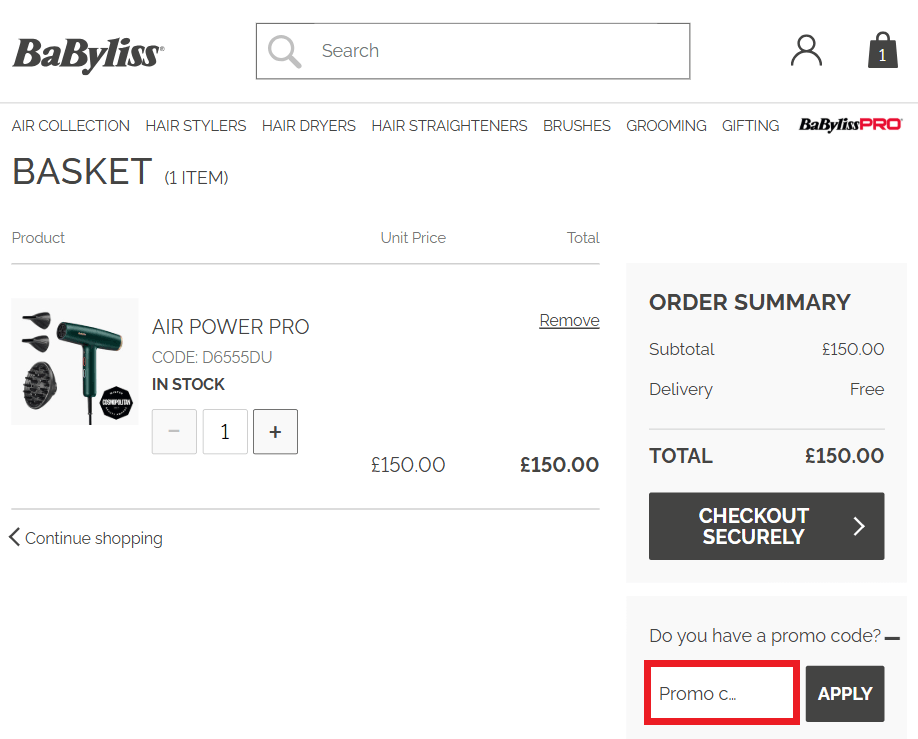Select the BaBylissPRO navigation logo

point(850,125)
